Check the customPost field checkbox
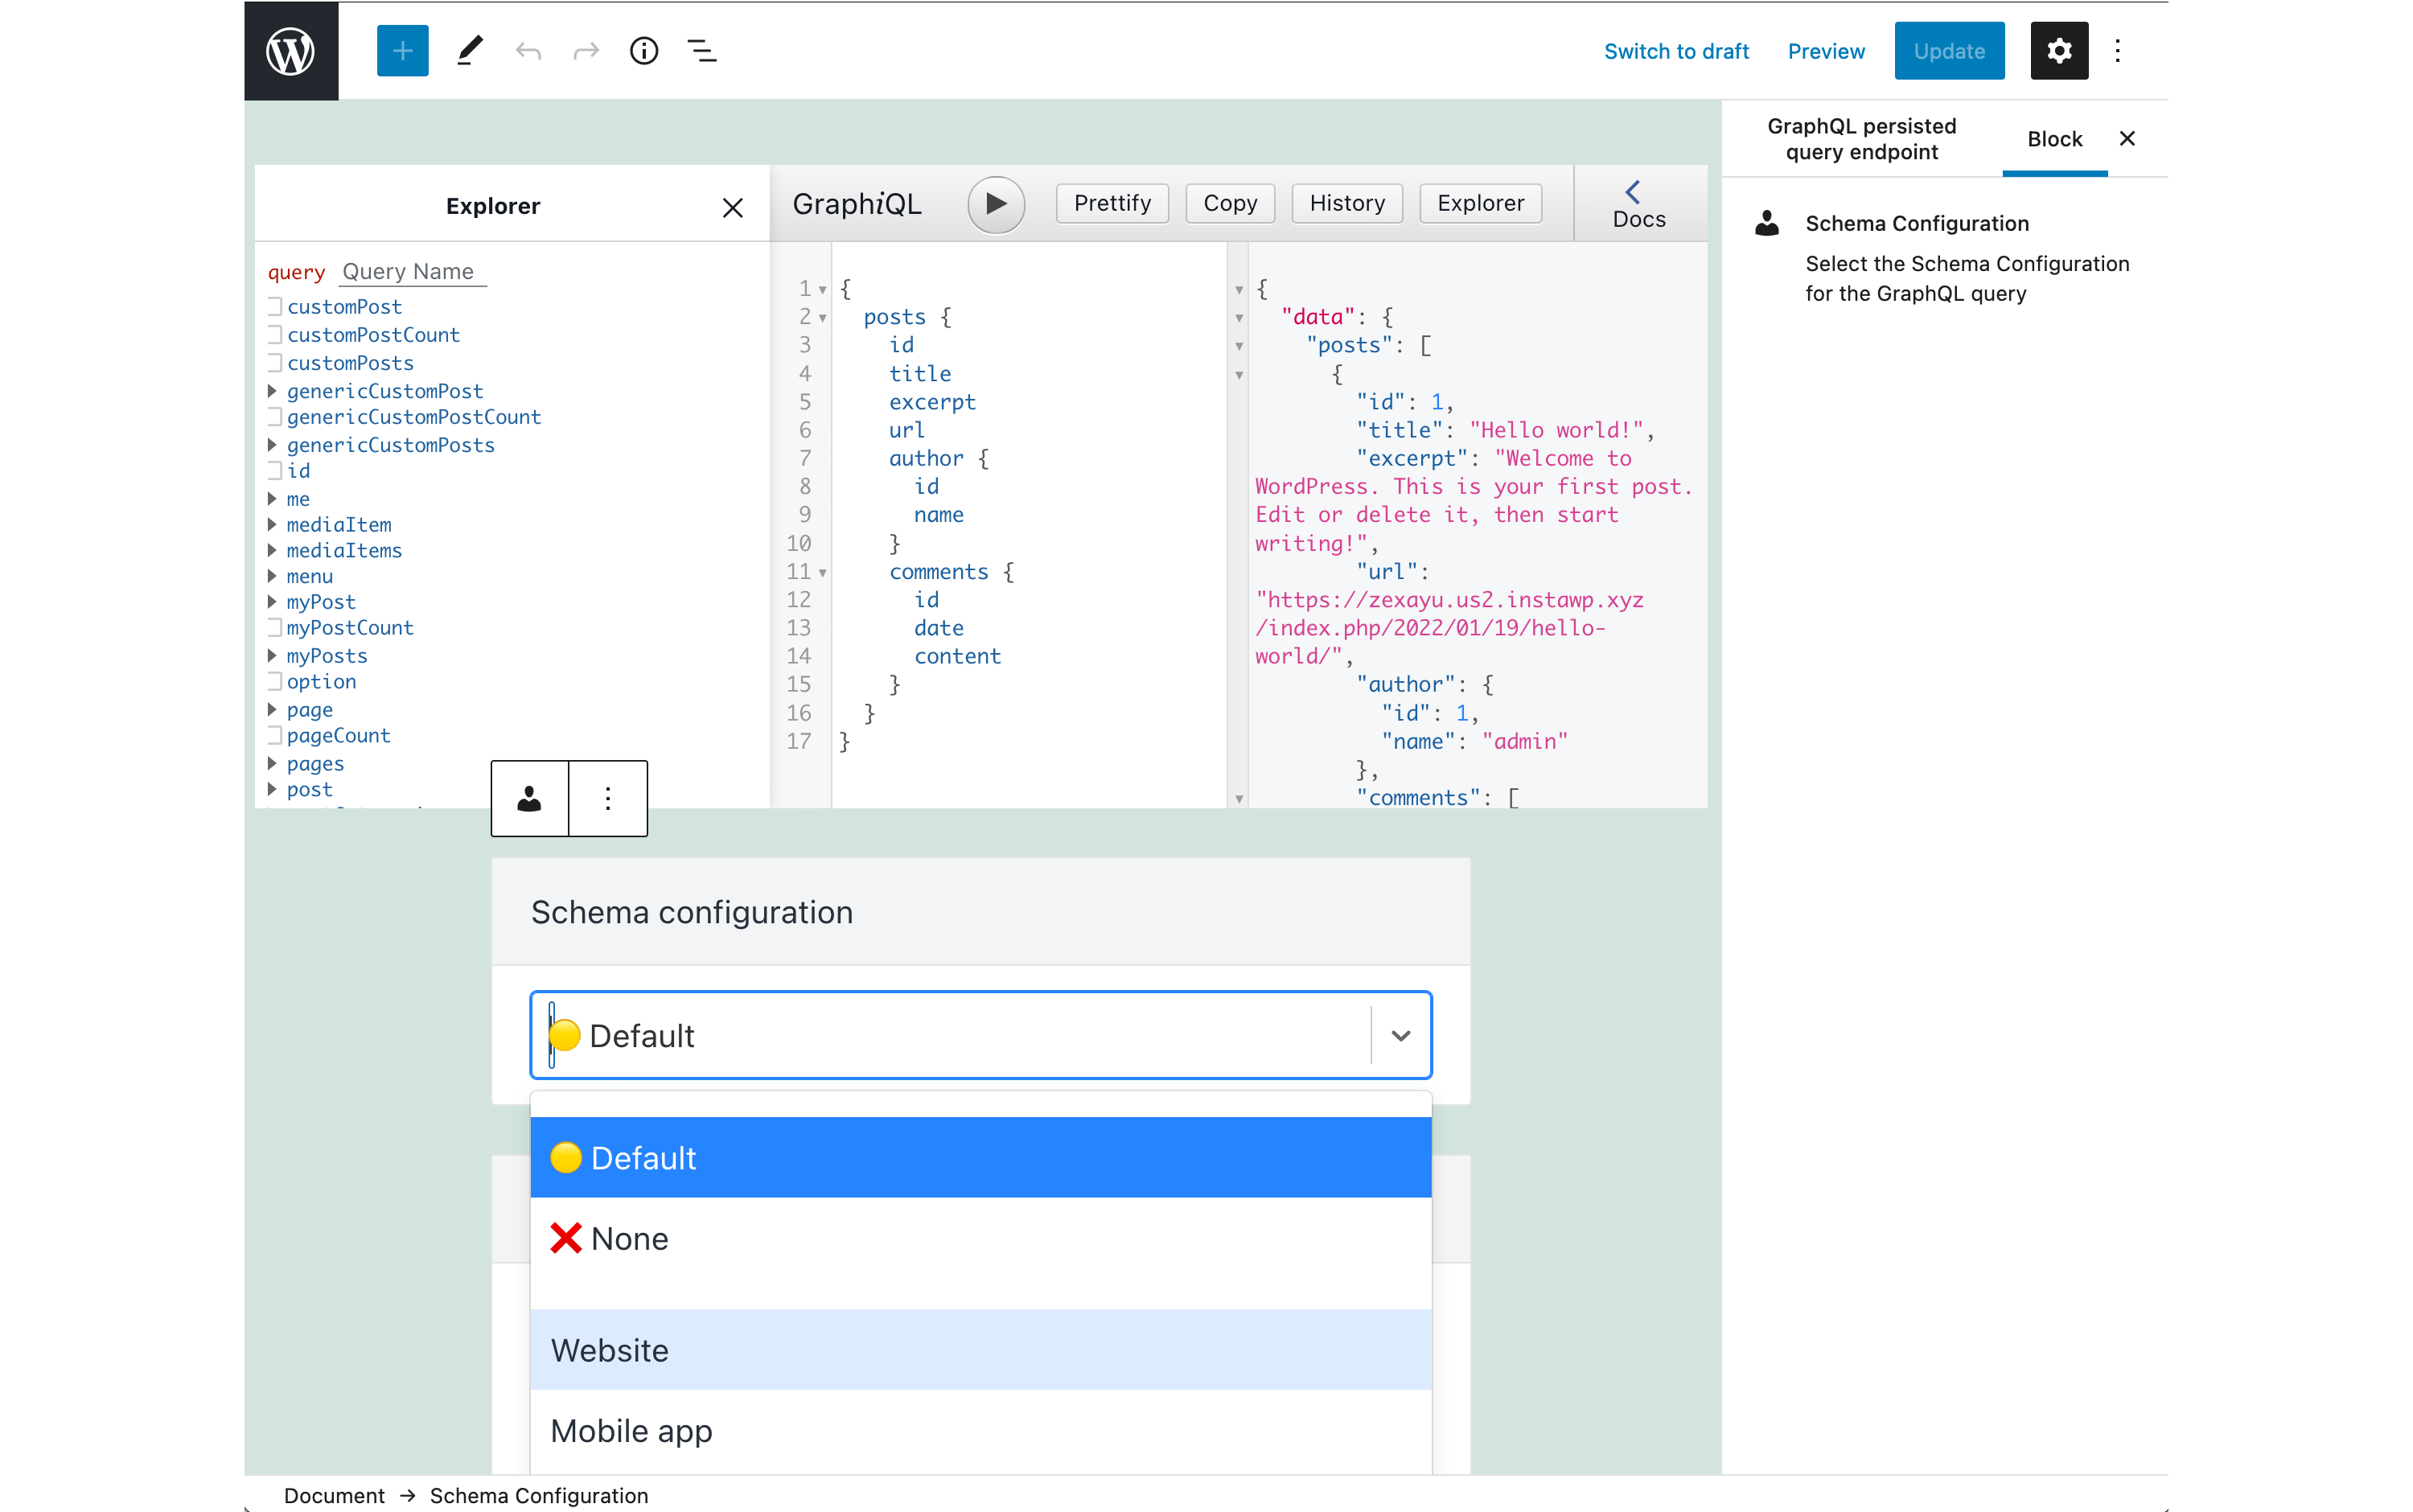This screenshot has height=1512, width=2413. click(x=275, y=306)
